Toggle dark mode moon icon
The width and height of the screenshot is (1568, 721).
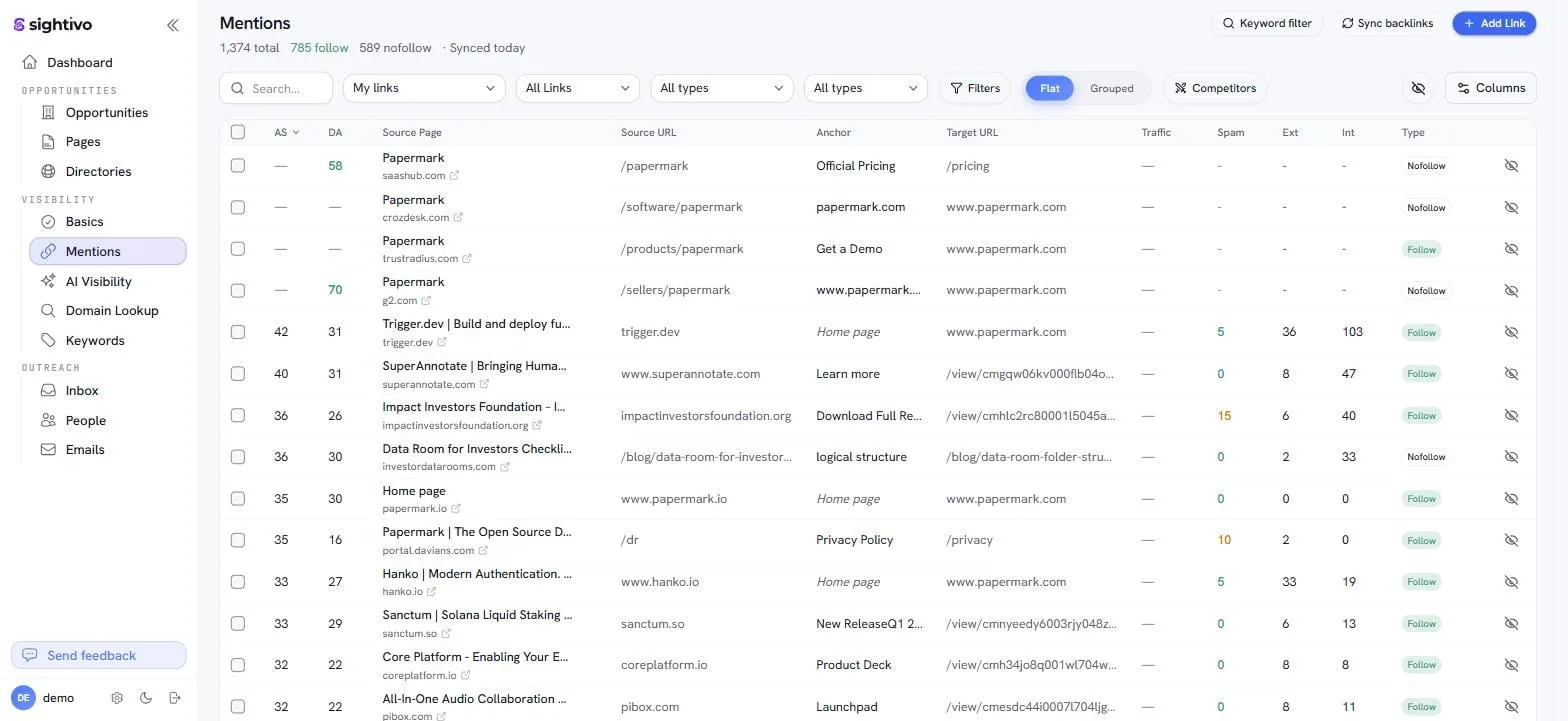(146, 698)
